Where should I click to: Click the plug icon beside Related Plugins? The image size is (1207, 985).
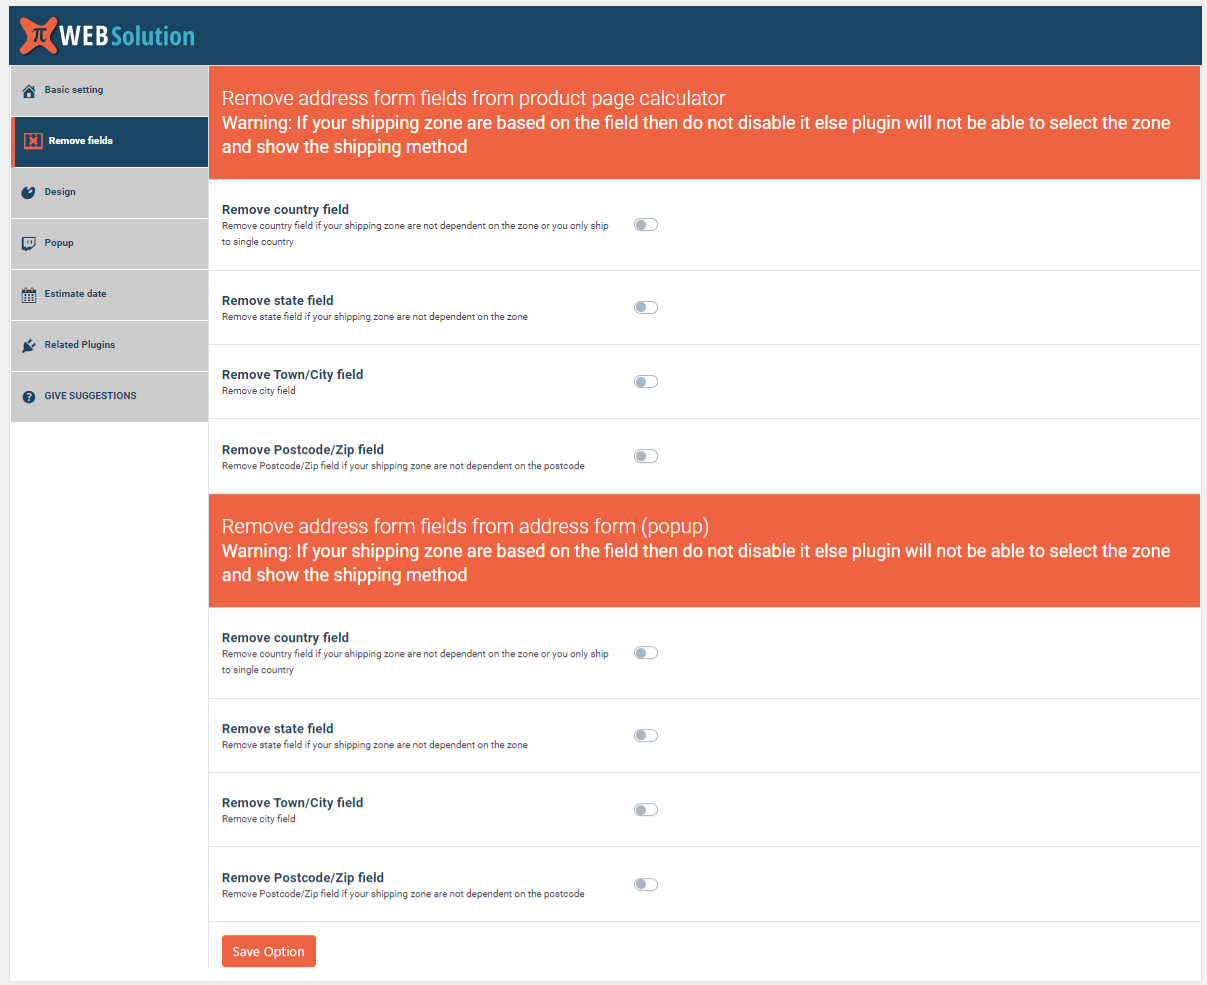coord(29,345)
